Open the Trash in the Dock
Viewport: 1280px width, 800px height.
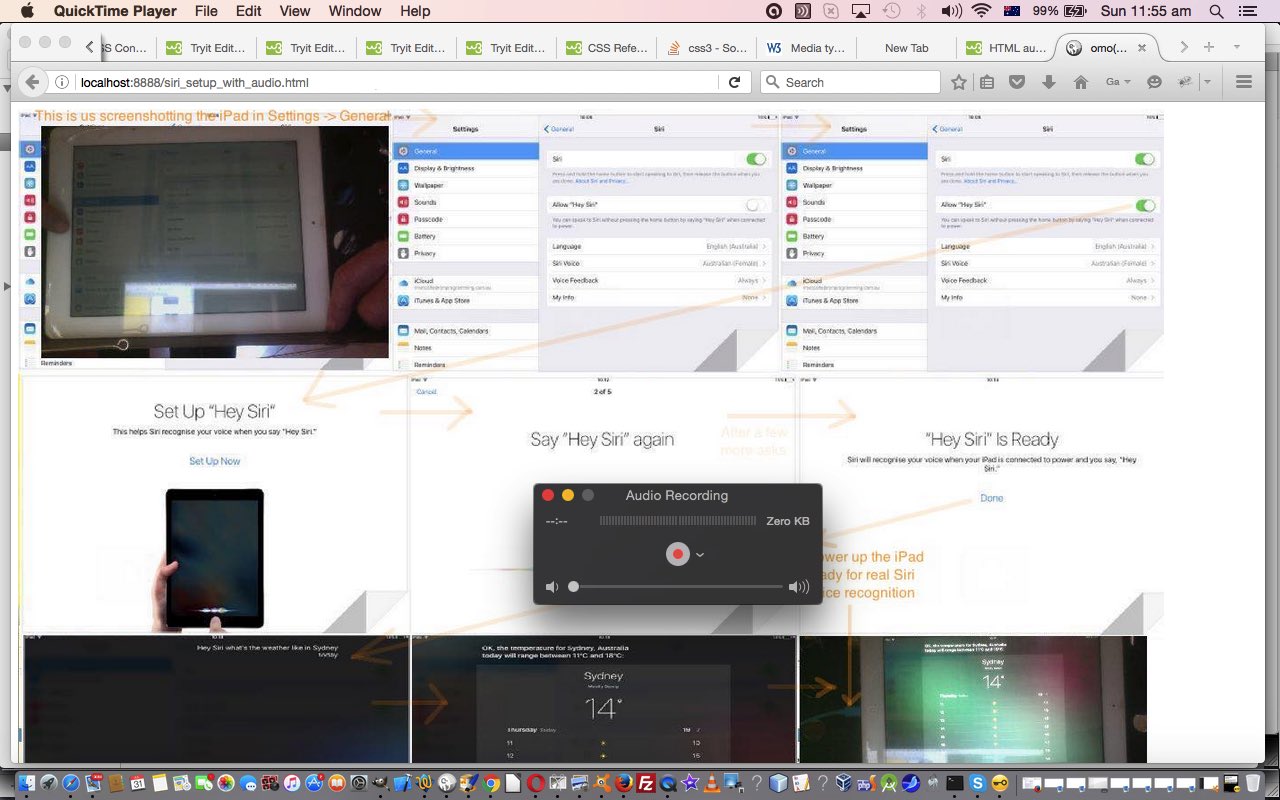(1252, 784)
